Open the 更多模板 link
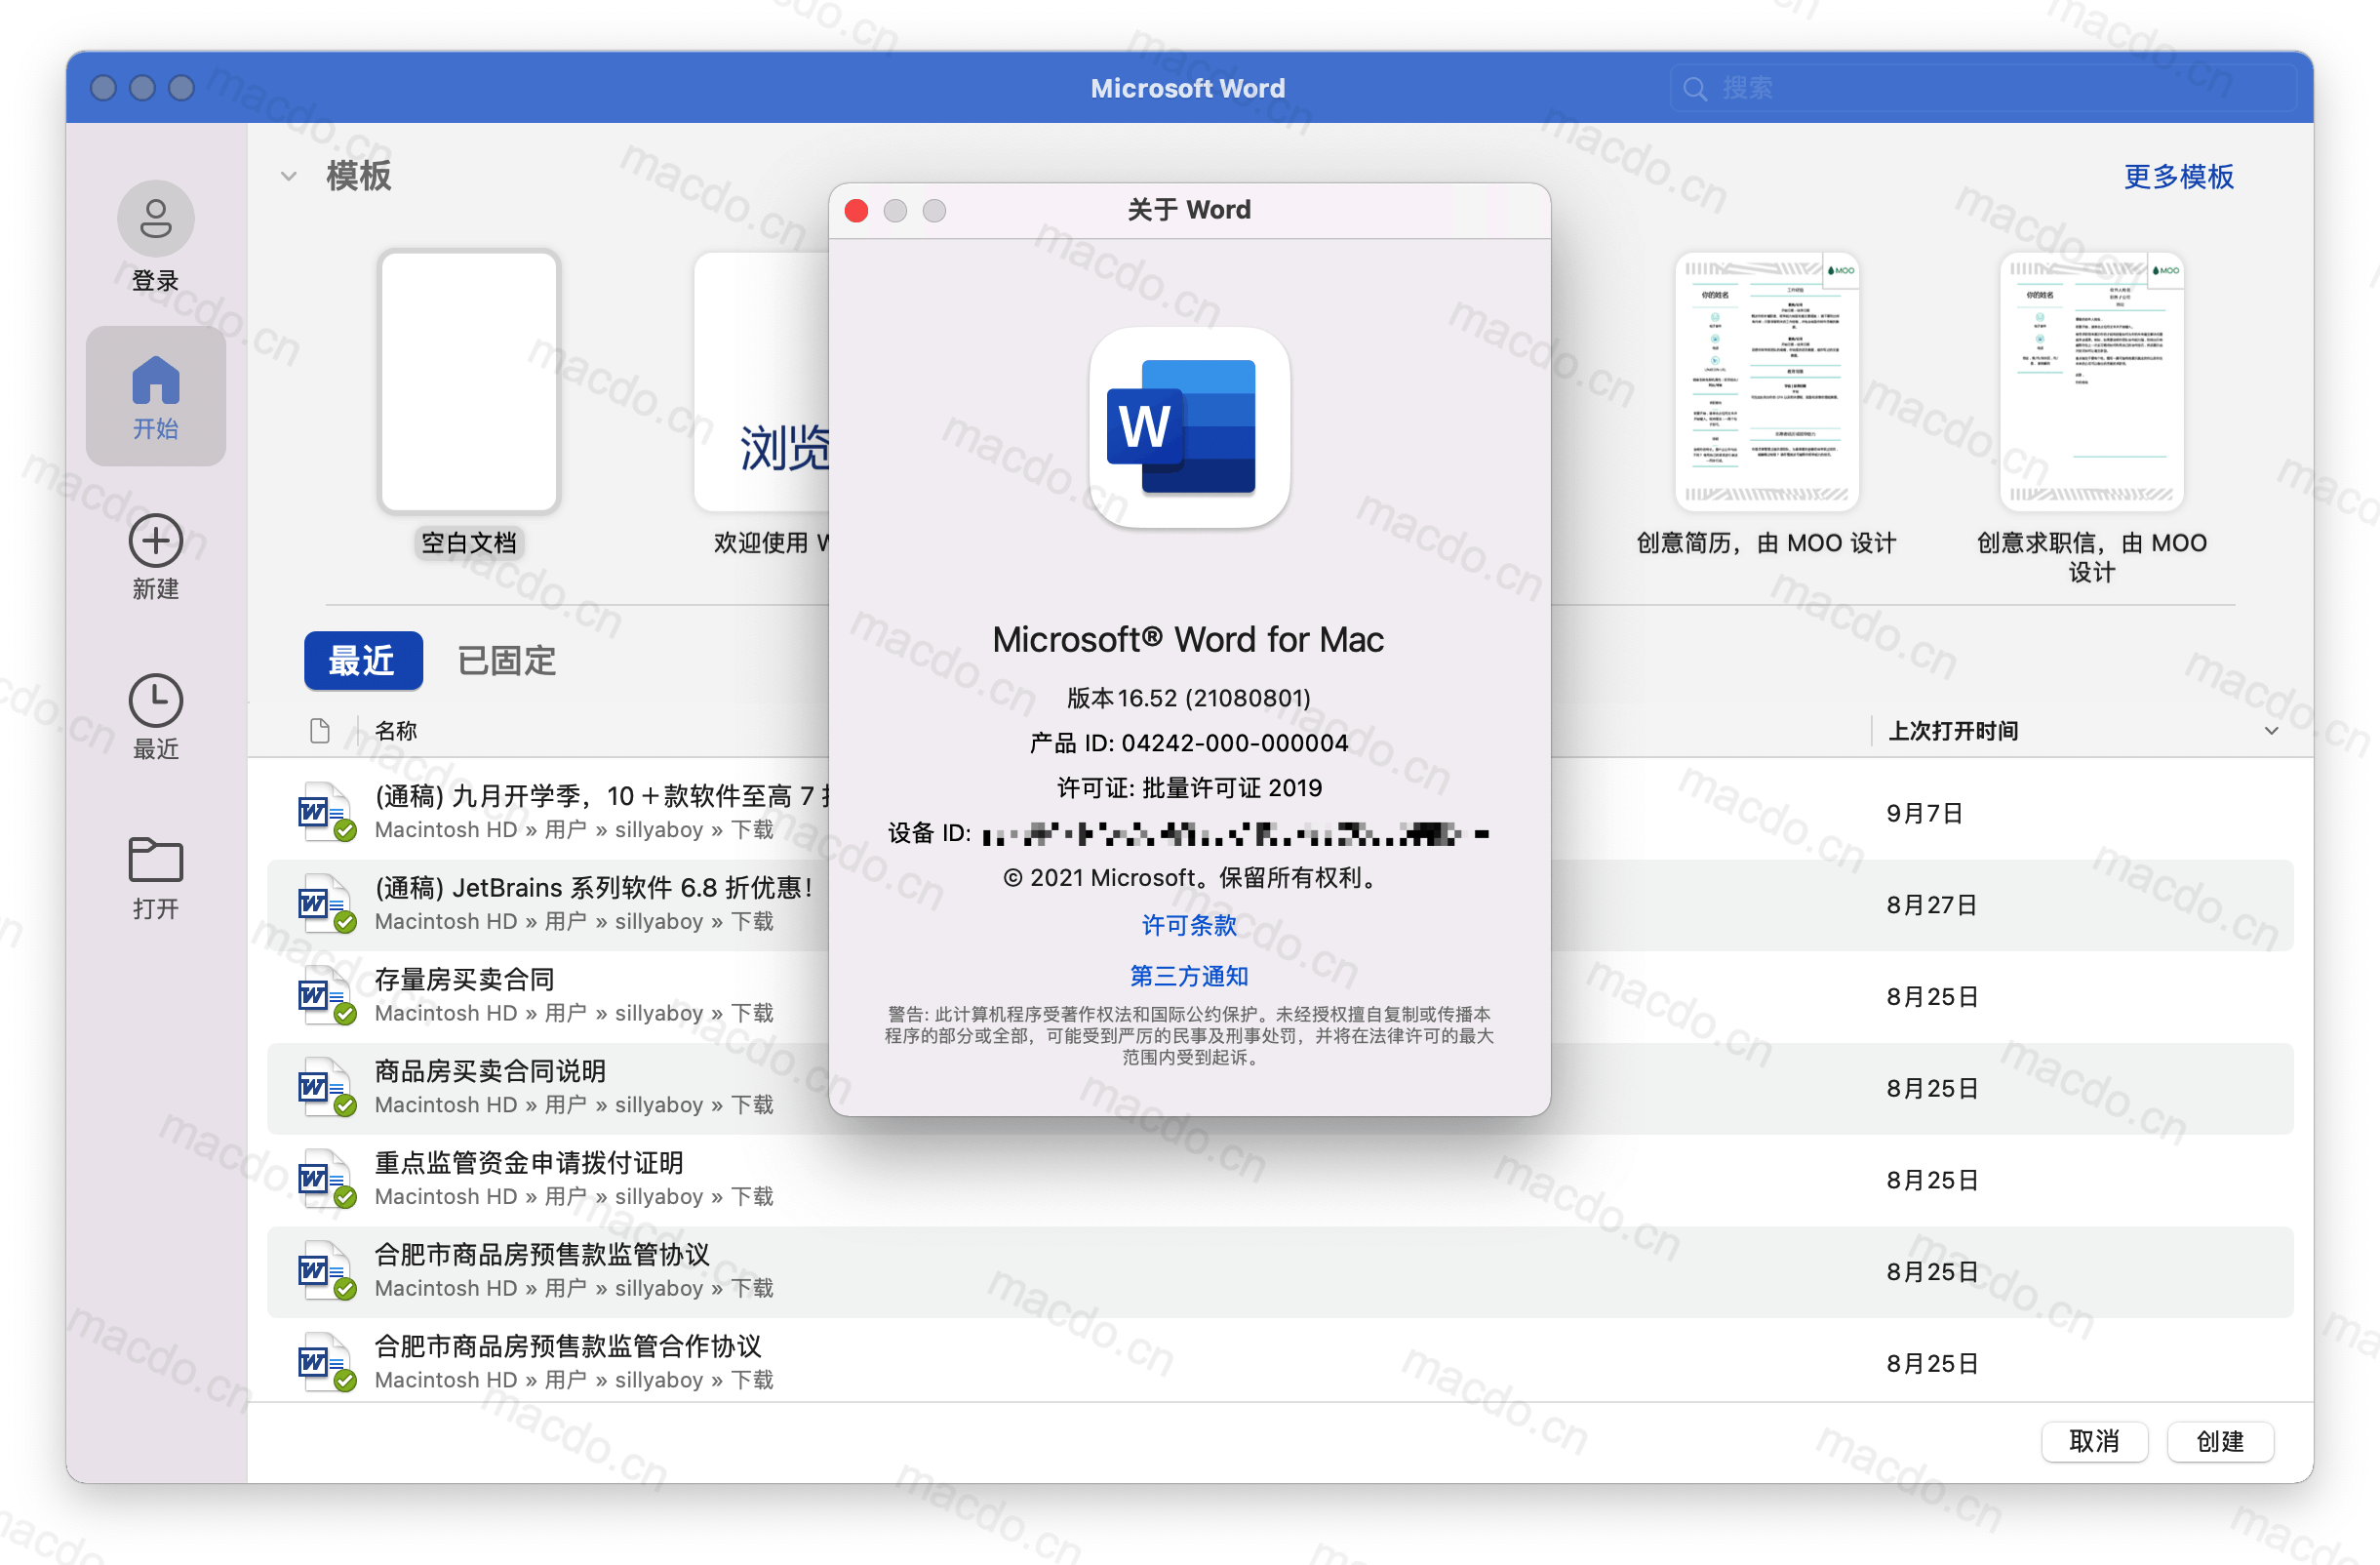Viewport: 2380px width, 1565px height. [x=2178, y=177]
